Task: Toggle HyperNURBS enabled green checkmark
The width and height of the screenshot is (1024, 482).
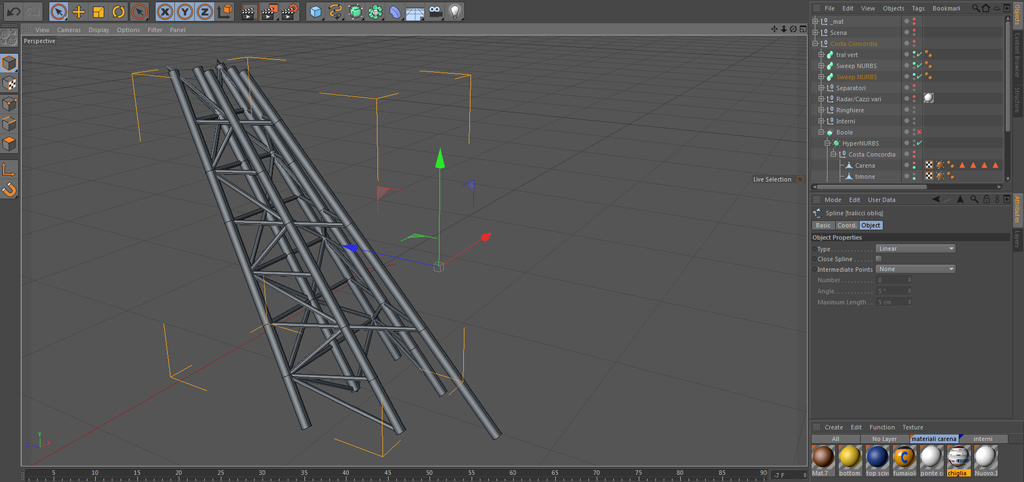Action: coord(919,143)
